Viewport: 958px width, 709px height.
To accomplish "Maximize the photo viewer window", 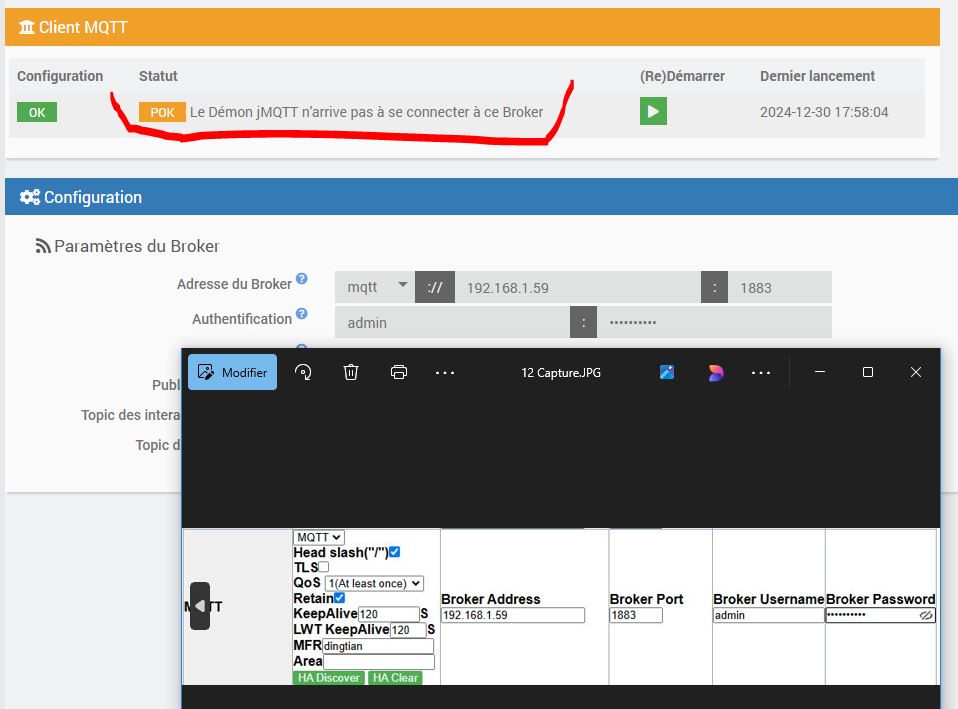I will click(868, 372).
